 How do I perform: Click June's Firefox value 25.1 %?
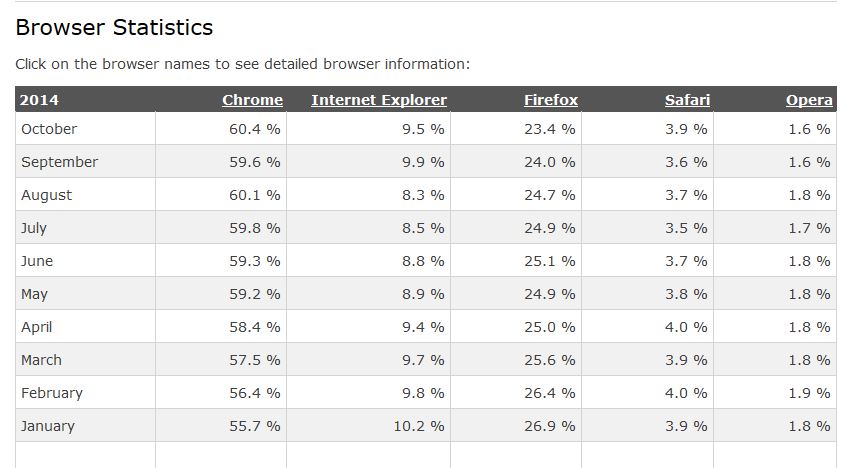550,261
